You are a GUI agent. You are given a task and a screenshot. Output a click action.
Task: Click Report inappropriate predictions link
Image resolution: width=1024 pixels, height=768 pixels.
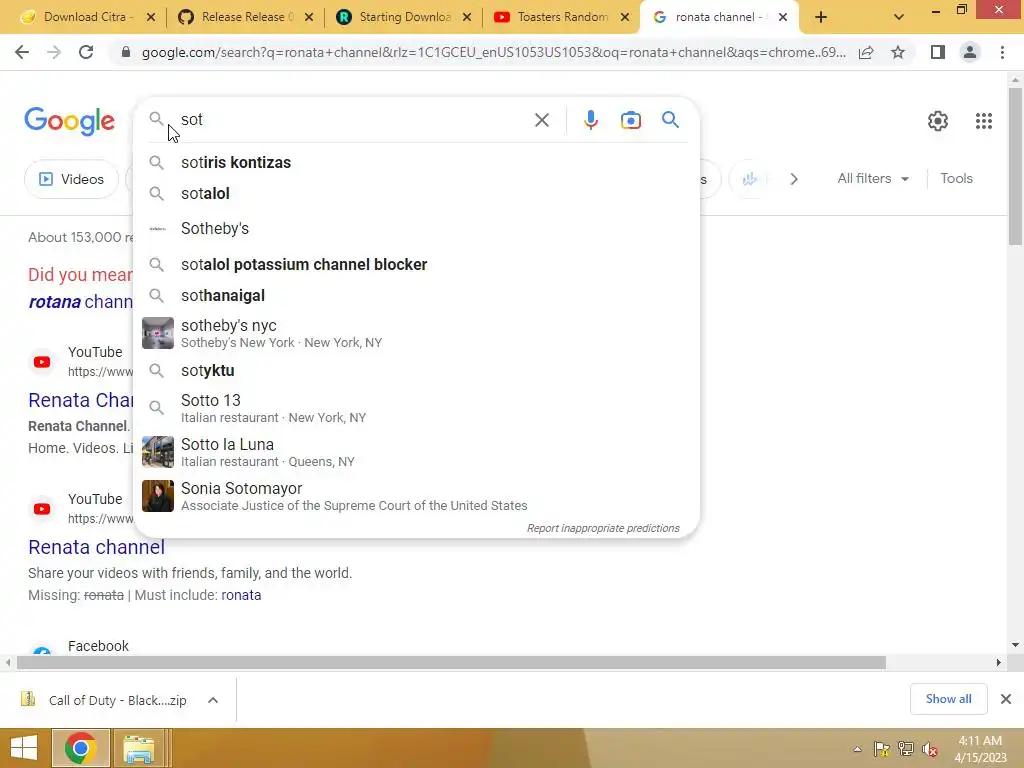coord(603,528)
